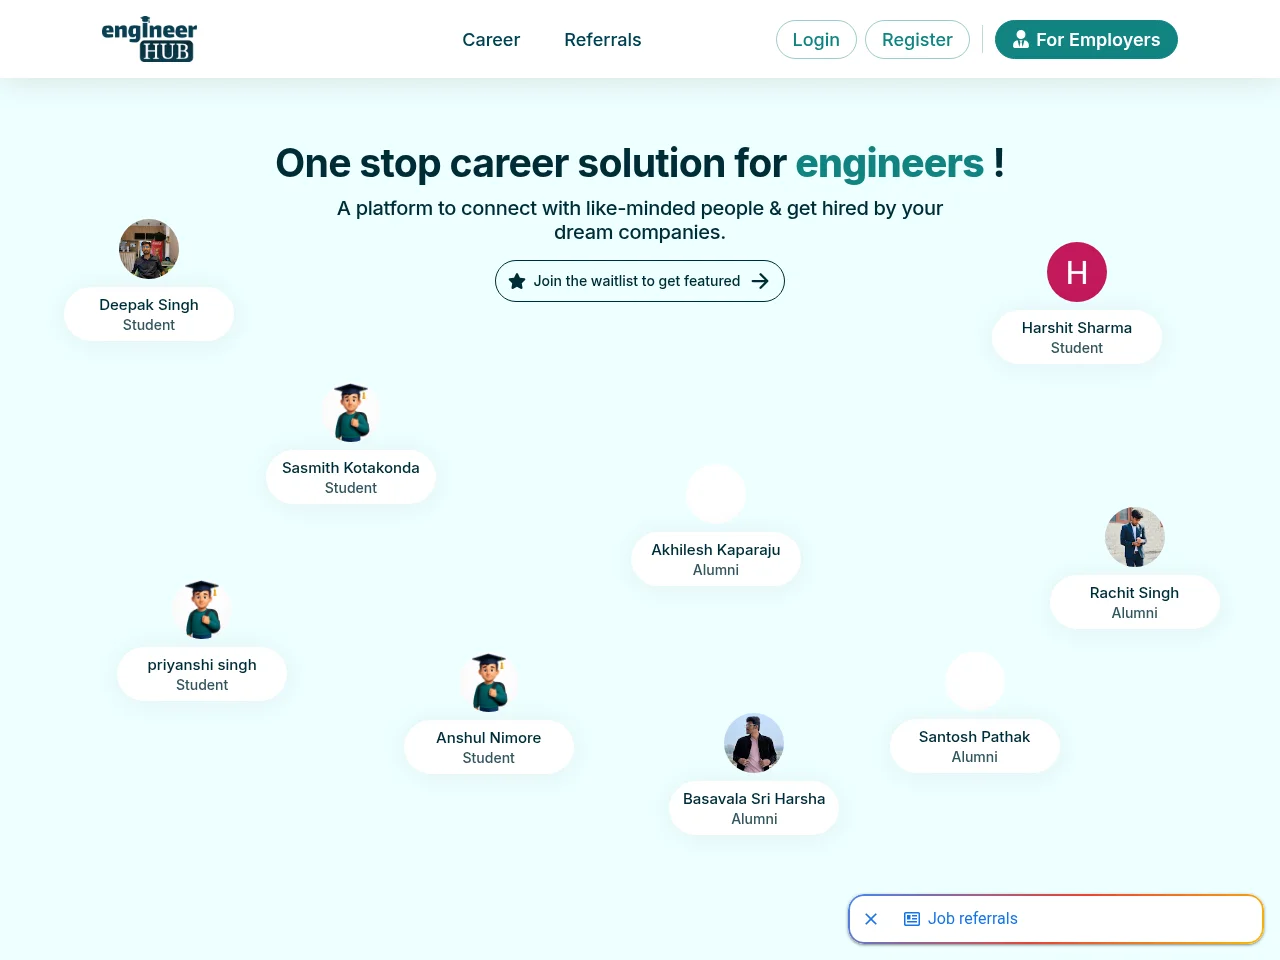Viewport: 1280px width, 960px height.
Task: Select the Anshul Nimore Student card
Action: pyautogui.click(x=489, y=747)
